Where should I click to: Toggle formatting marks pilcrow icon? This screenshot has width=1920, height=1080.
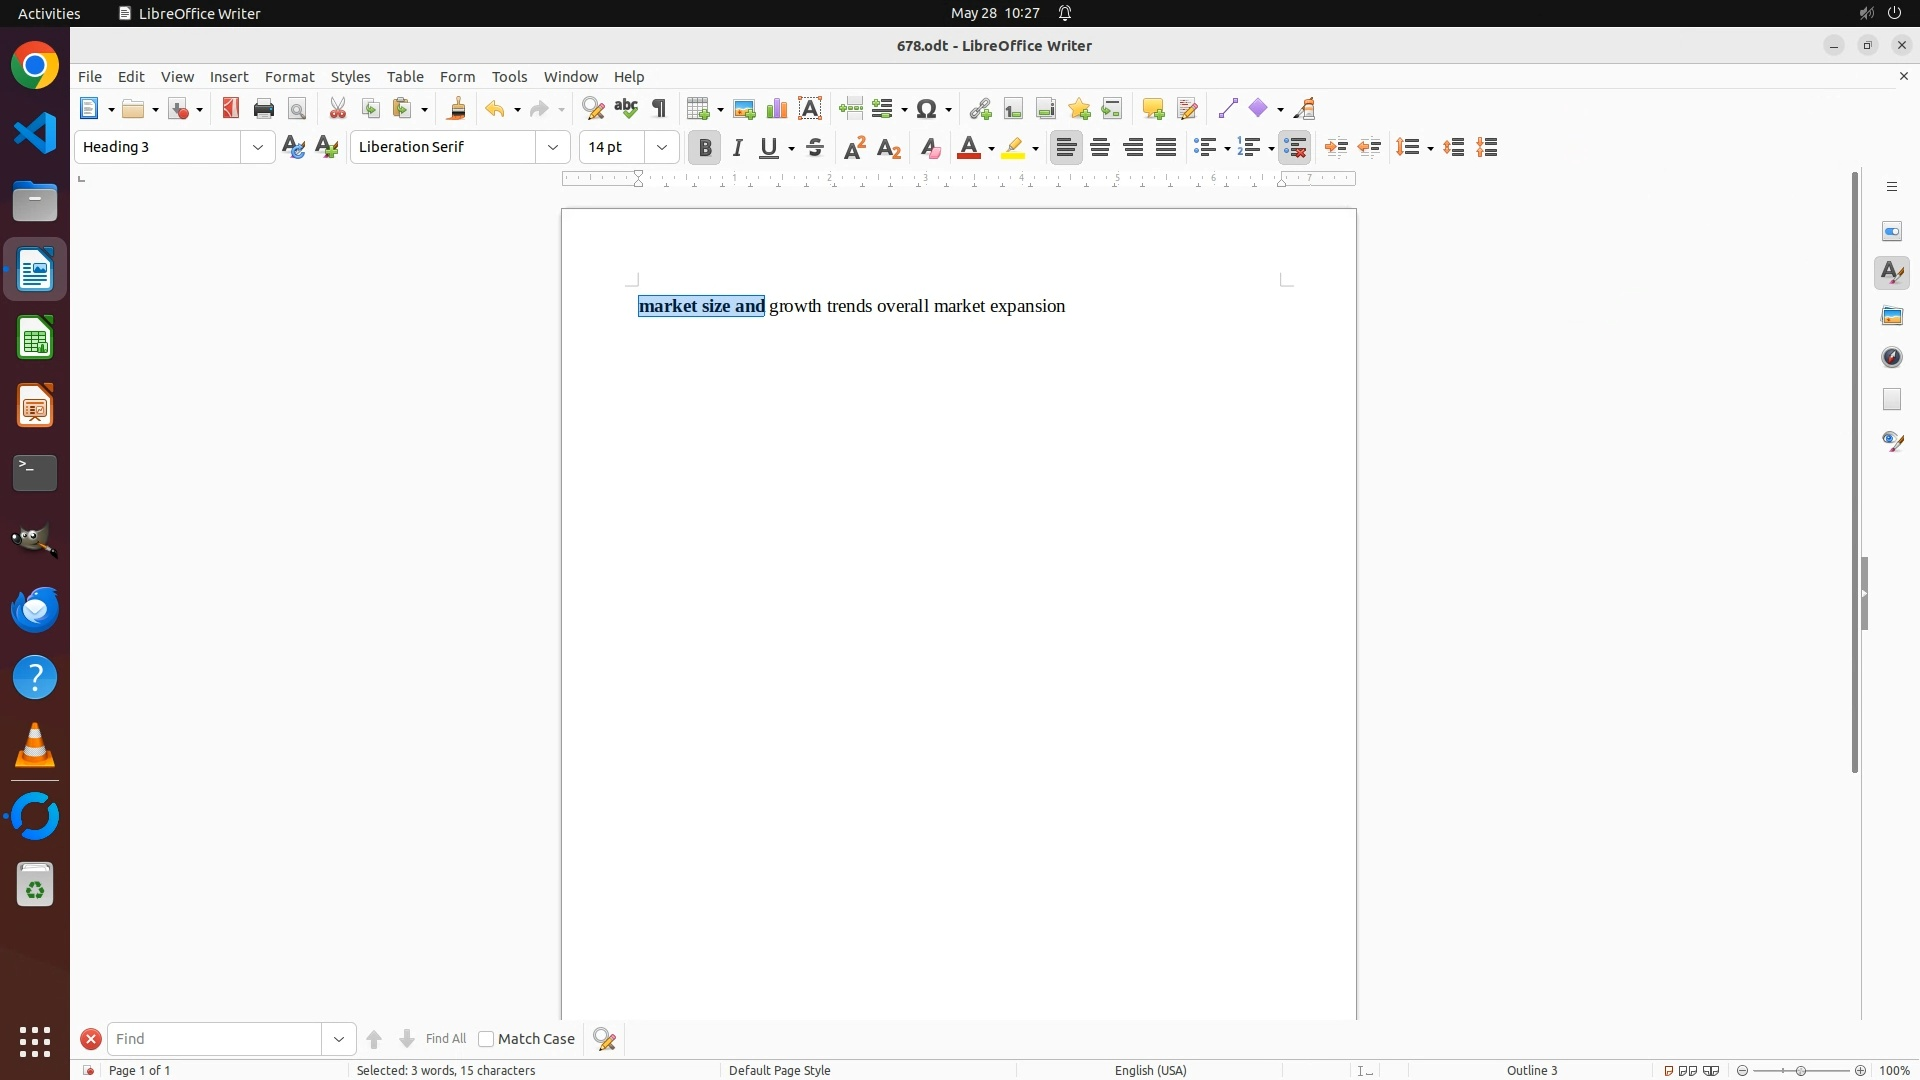coord(659,109)
